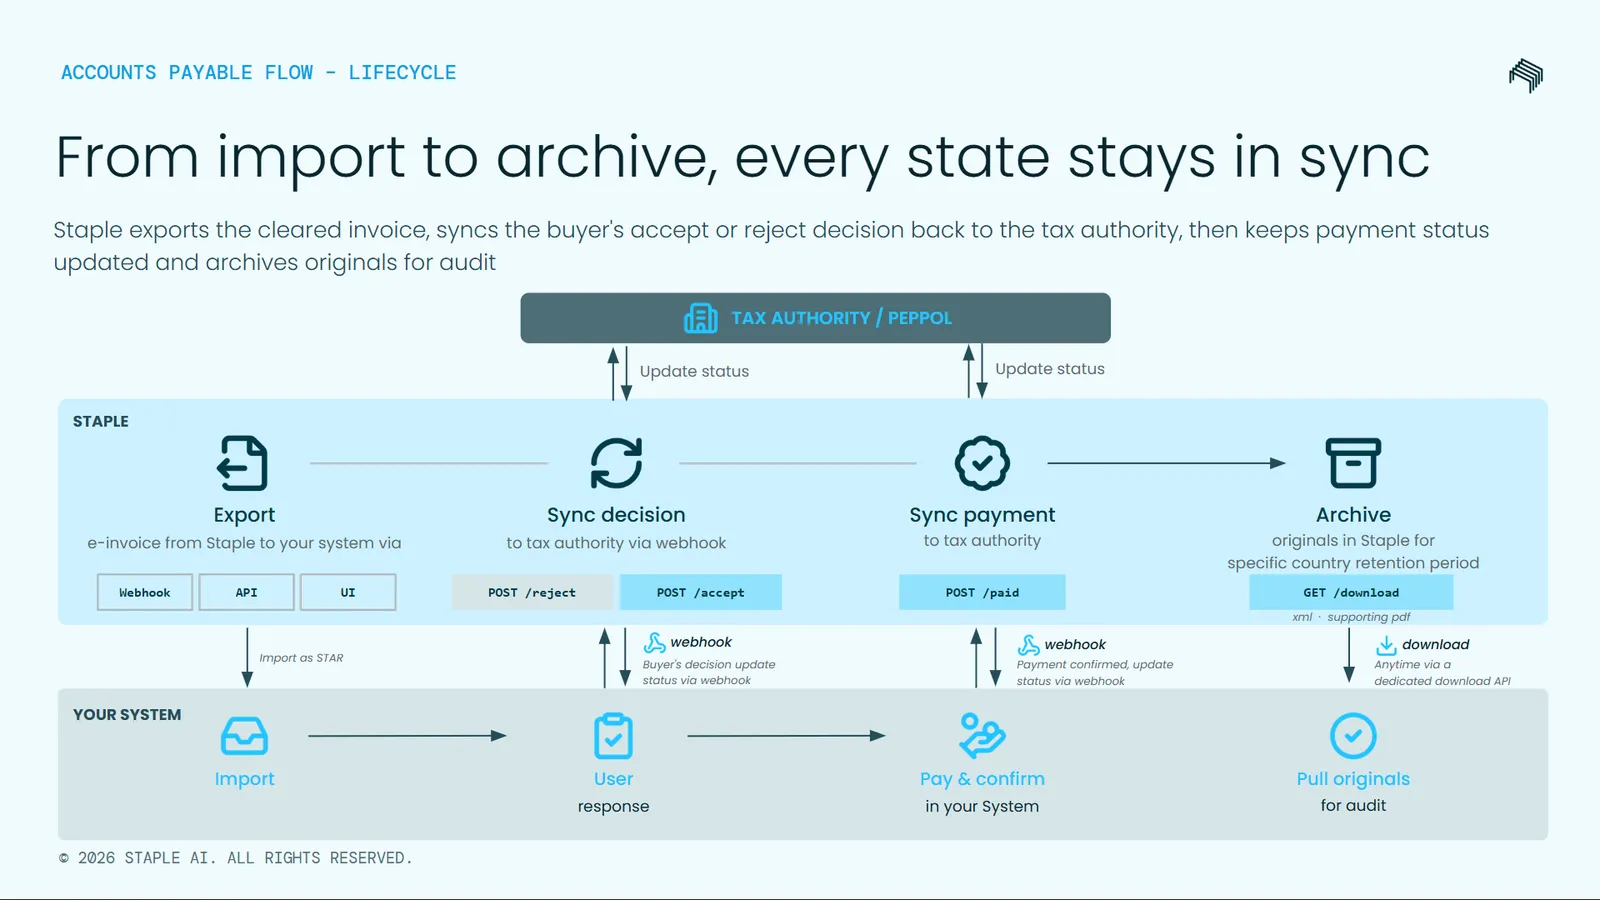This screenshot has width=1600, height=900.
Task: Click the 'STAPLE' section label
Action: click(x=101, y=422)
